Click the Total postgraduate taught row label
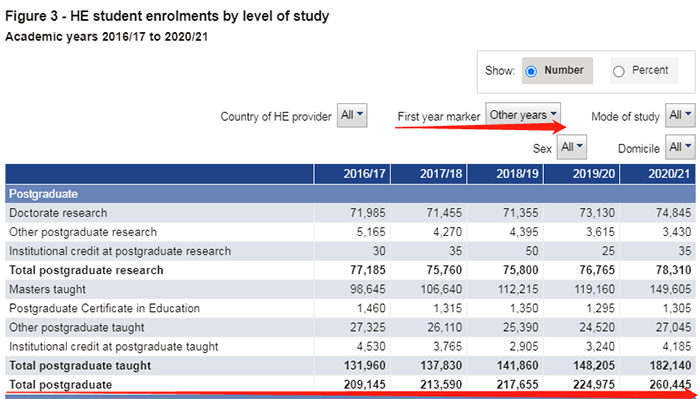 click(80, 366)
